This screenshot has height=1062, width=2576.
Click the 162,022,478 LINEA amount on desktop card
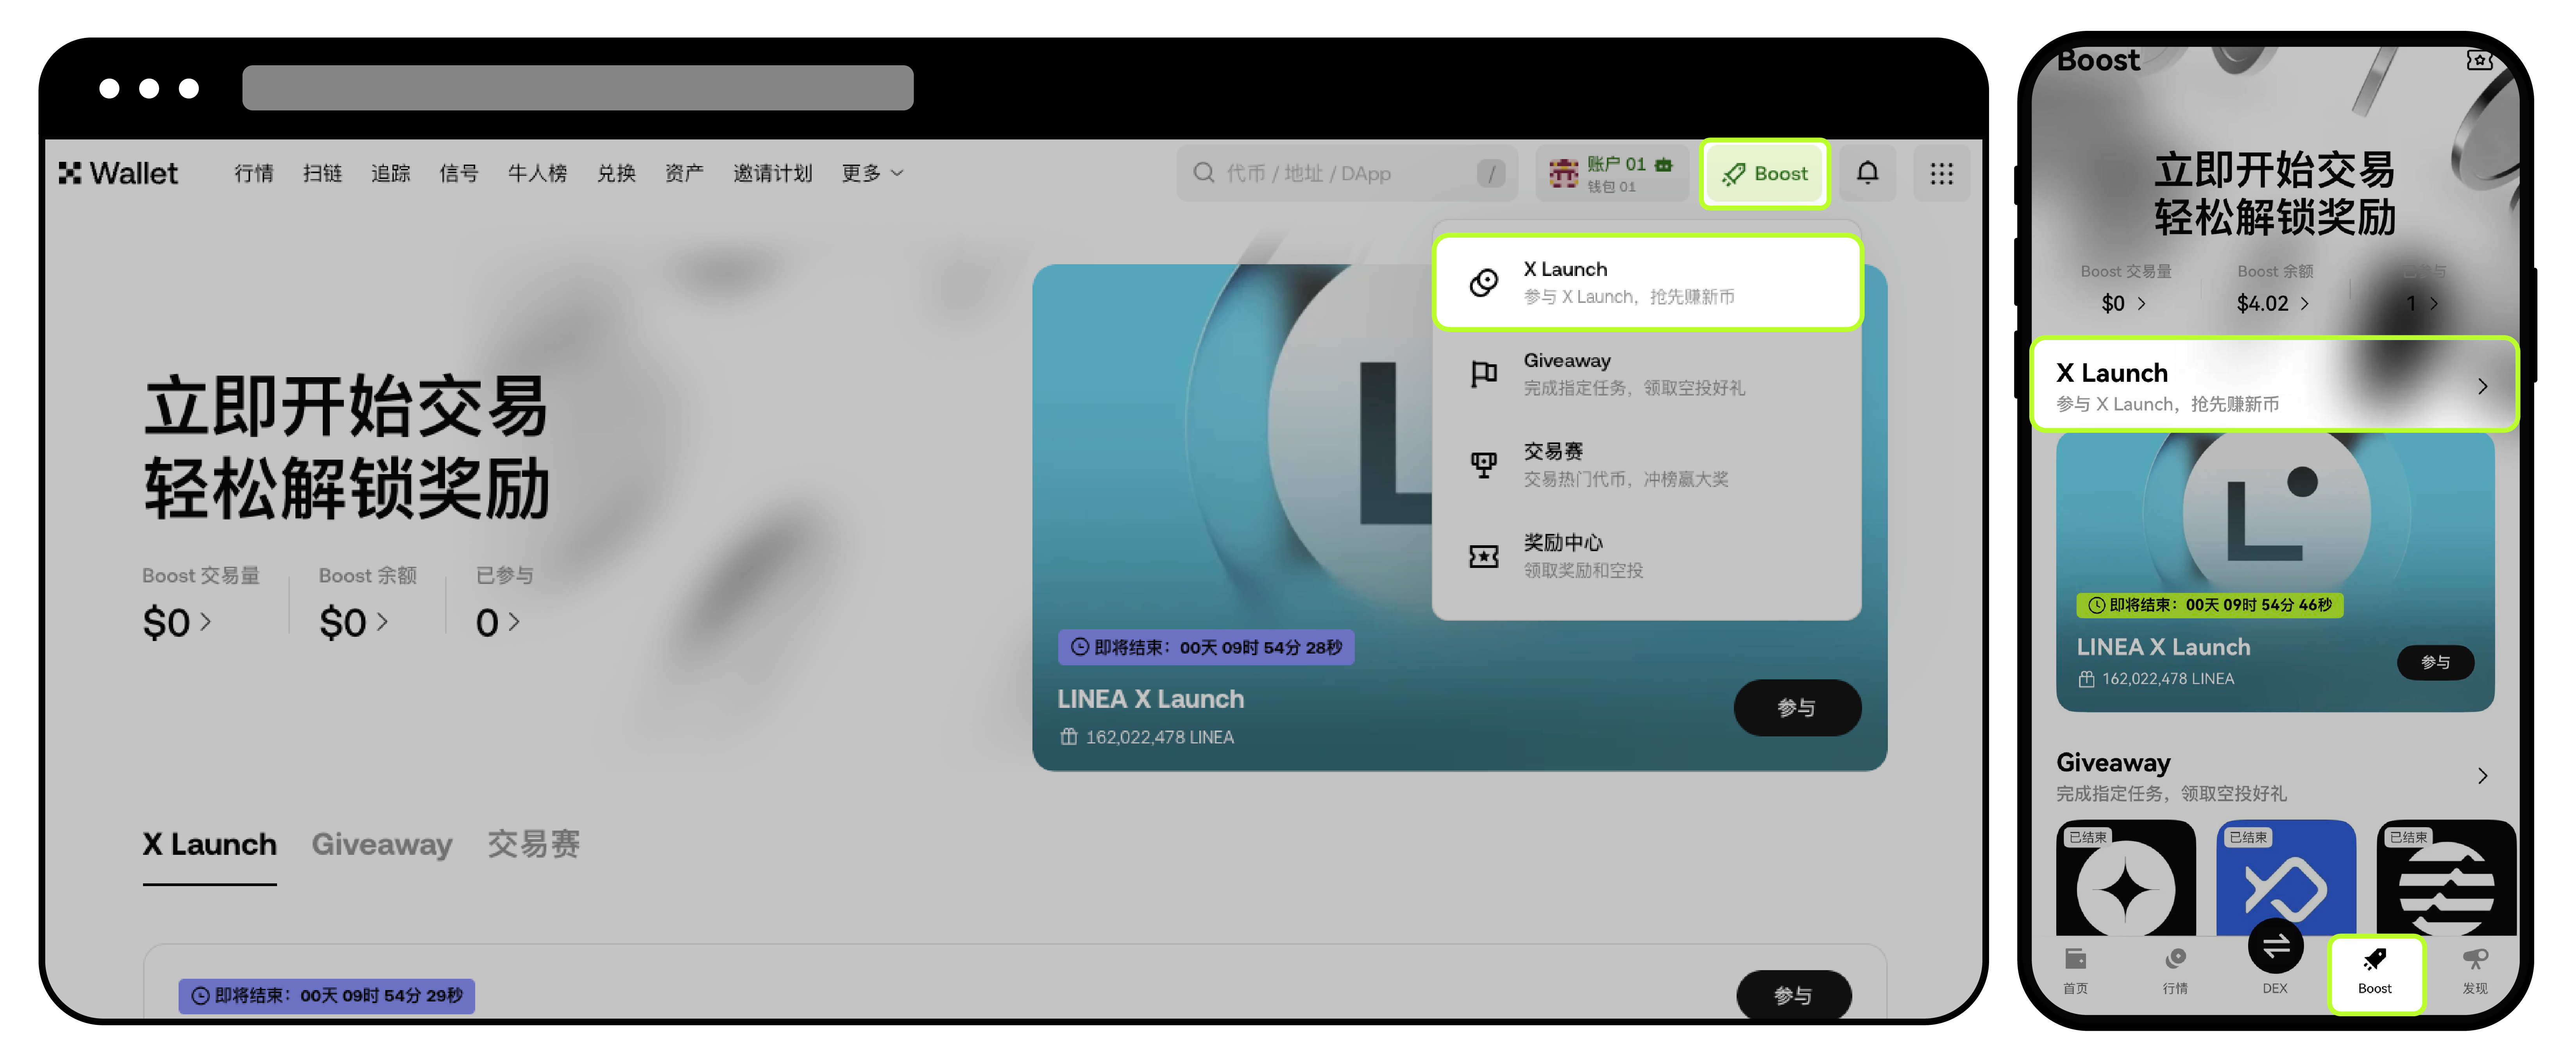click(x=1159, y=737)
